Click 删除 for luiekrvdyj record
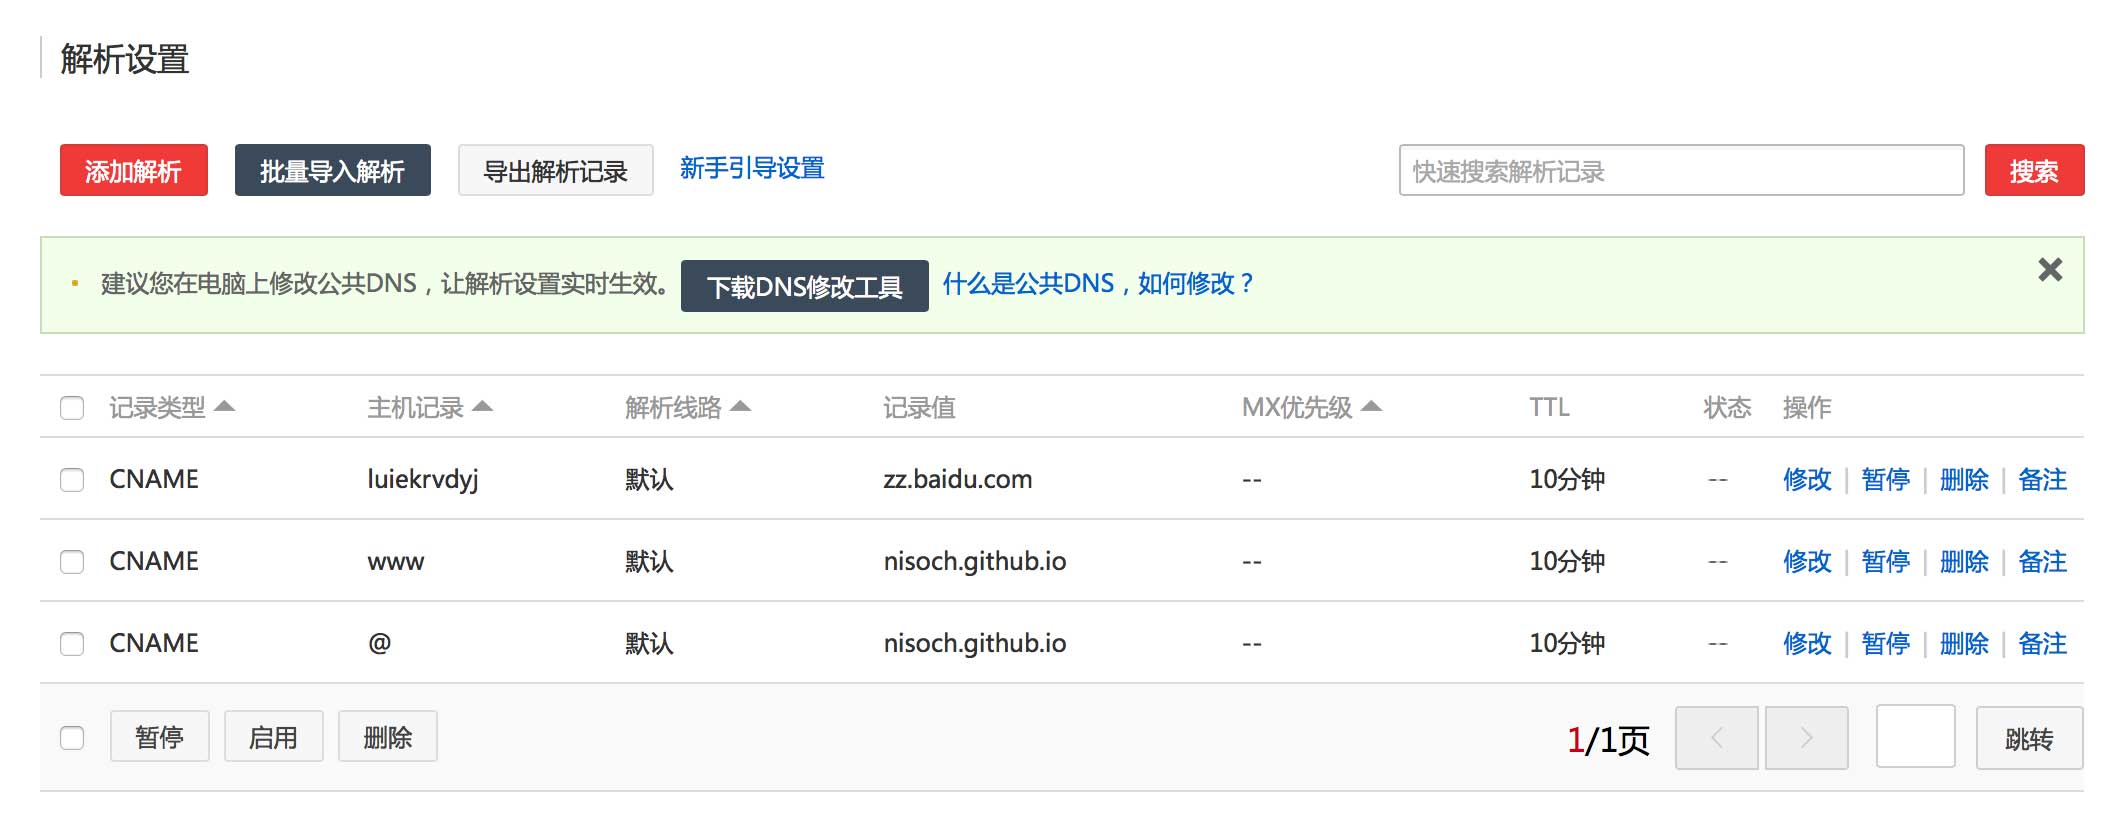The image size is (2112, 826). [x=1964, y=480]
